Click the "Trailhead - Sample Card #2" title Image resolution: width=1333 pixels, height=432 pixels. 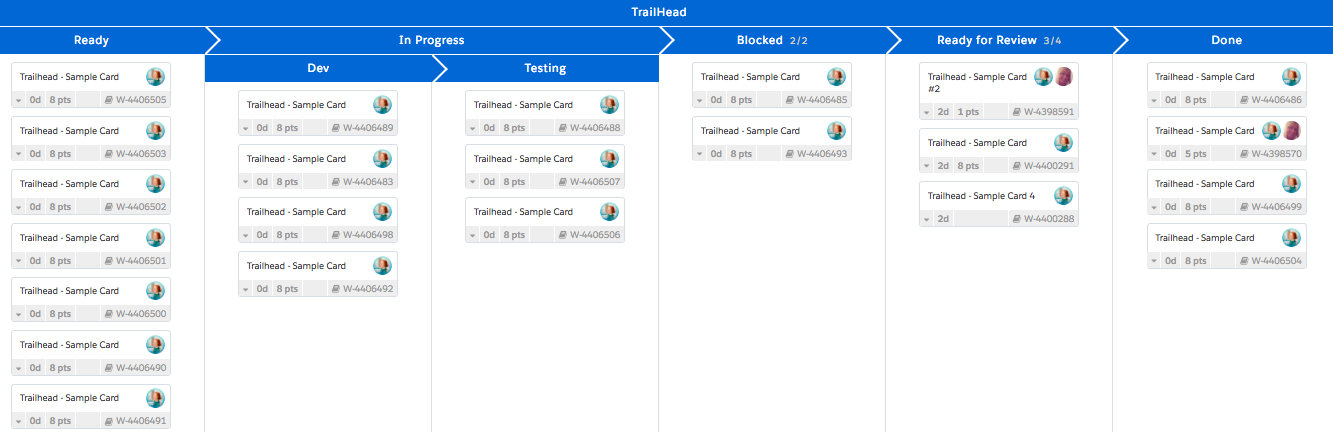pos(977,83)
